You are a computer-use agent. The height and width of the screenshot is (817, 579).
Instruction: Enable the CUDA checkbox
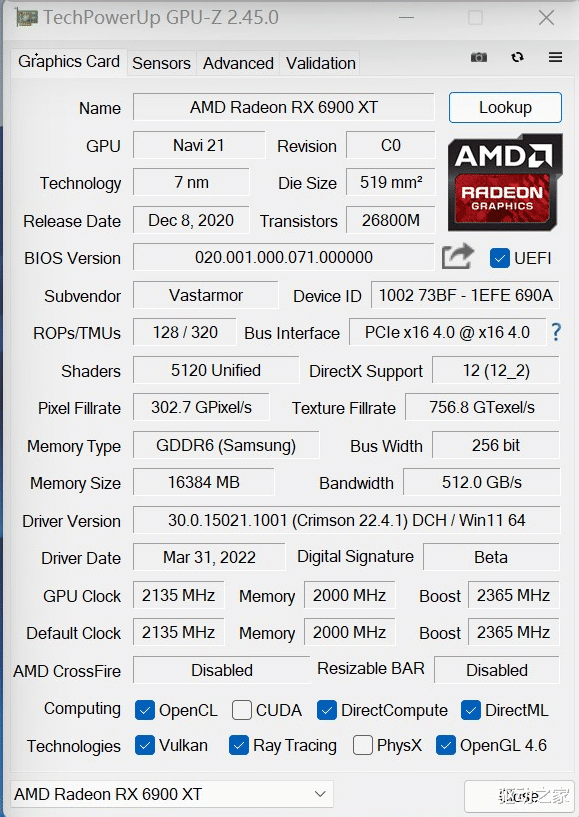click(x=240, y=710)
